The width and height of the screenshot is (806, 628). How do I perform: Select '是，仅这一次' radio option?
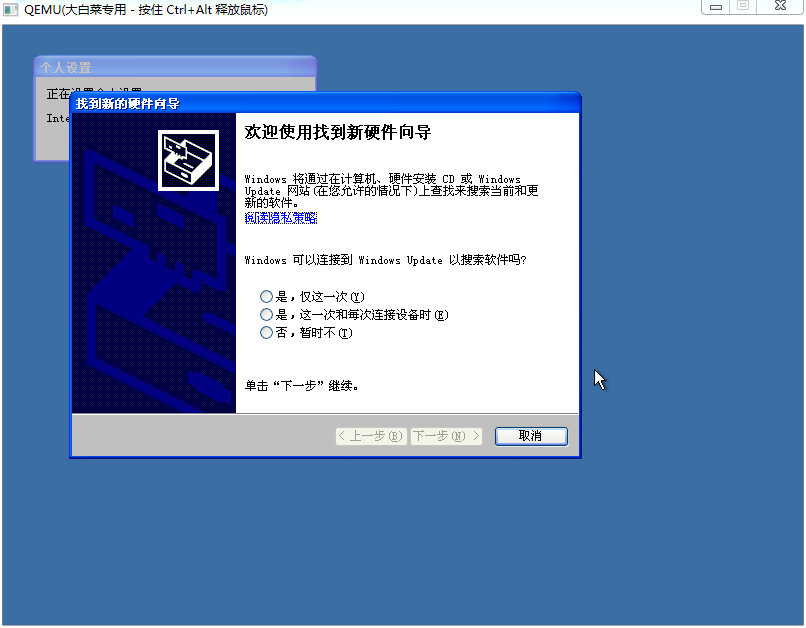pos(266,297)
